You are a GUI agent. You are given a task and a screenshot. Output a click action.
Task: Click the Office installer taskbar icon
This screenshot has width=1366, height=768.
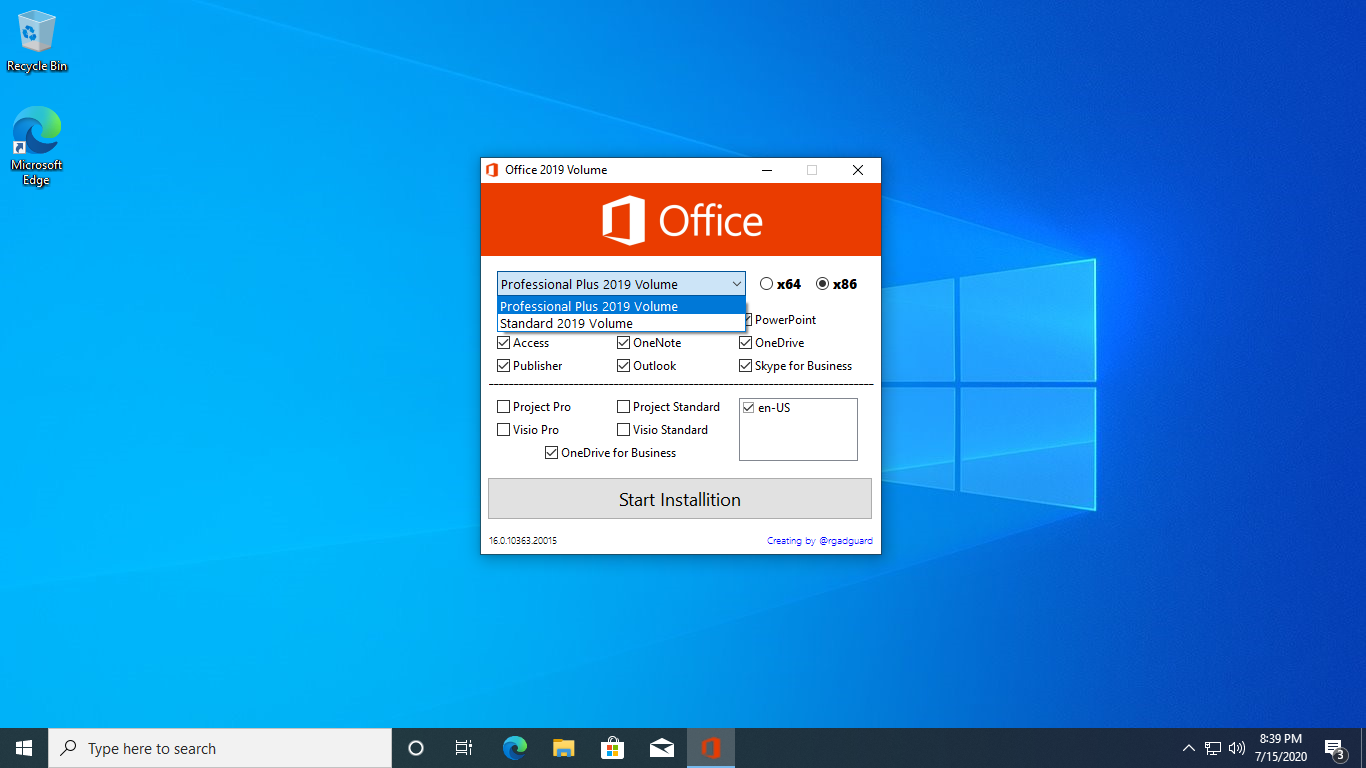[x=711, y=748]
